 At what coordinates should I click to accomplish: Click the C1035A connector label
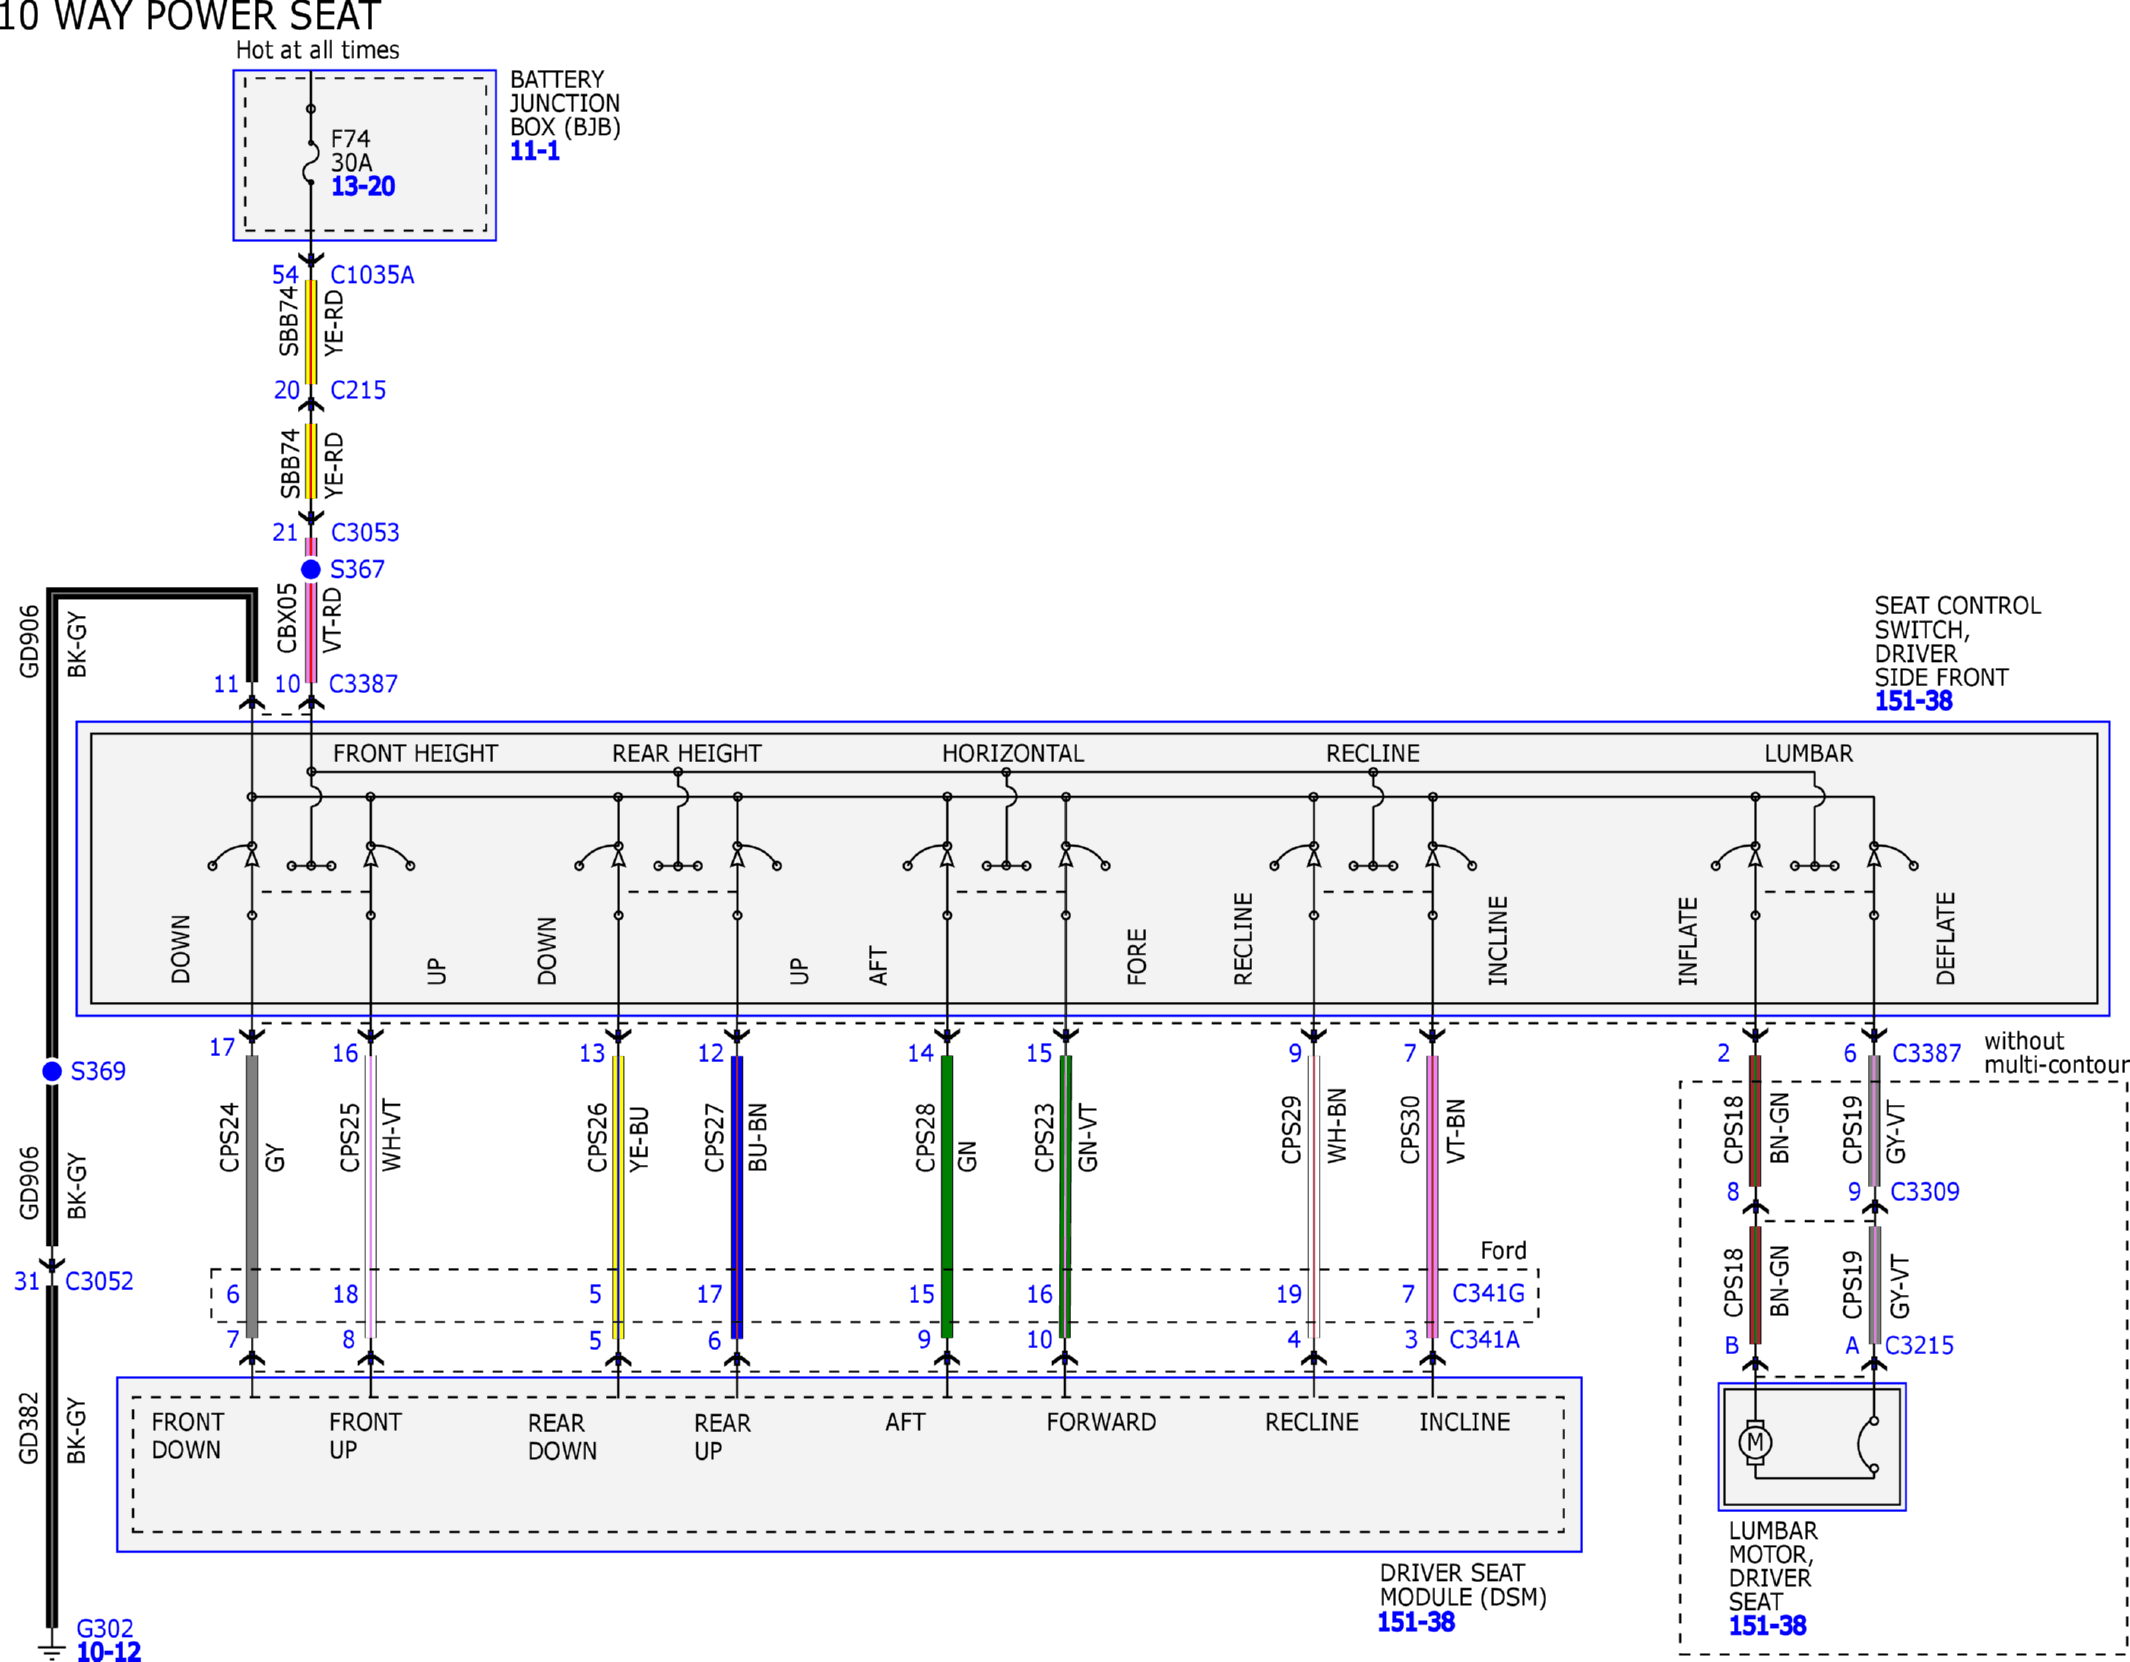372,275
